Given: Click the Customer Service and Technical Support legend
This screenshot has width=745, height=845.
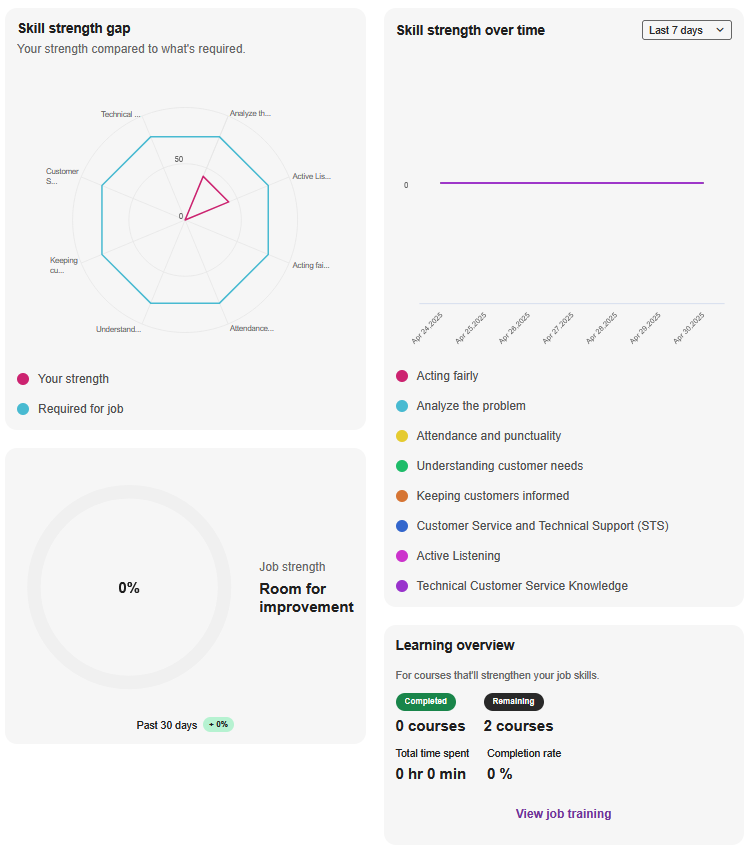Looking at the screenshot, I should (542, 526).
